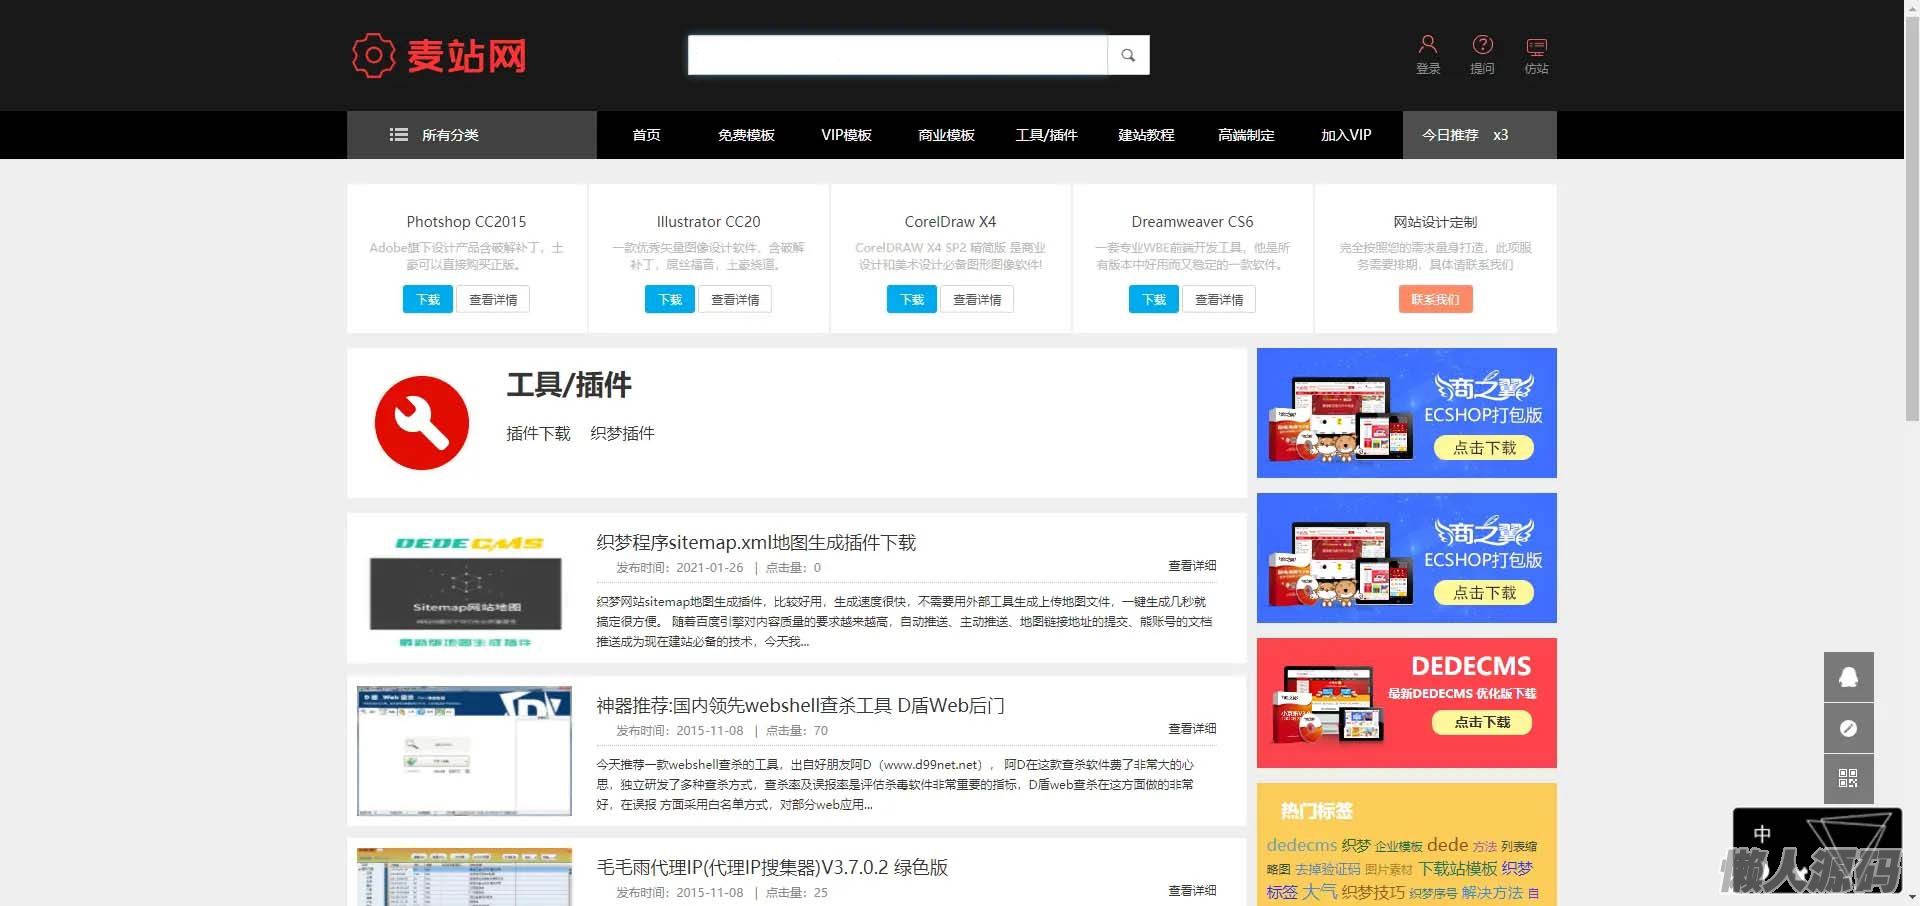Open the 免费模板 nav item

[746, 135]
